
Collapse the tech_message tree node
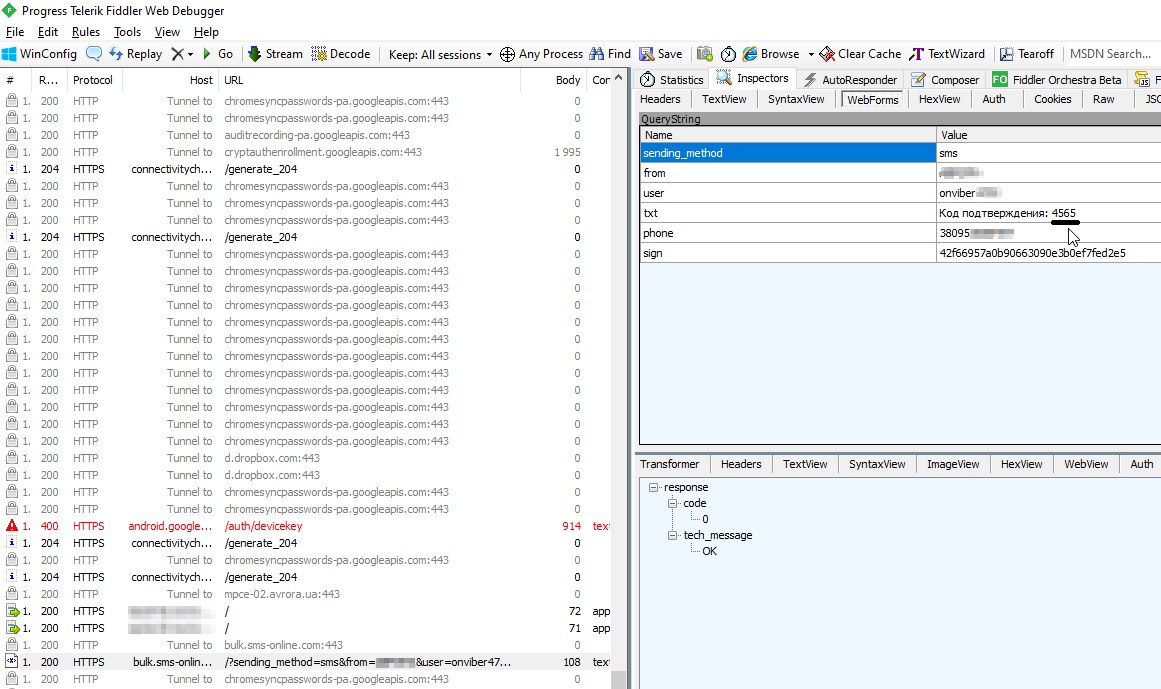(672, 535)
